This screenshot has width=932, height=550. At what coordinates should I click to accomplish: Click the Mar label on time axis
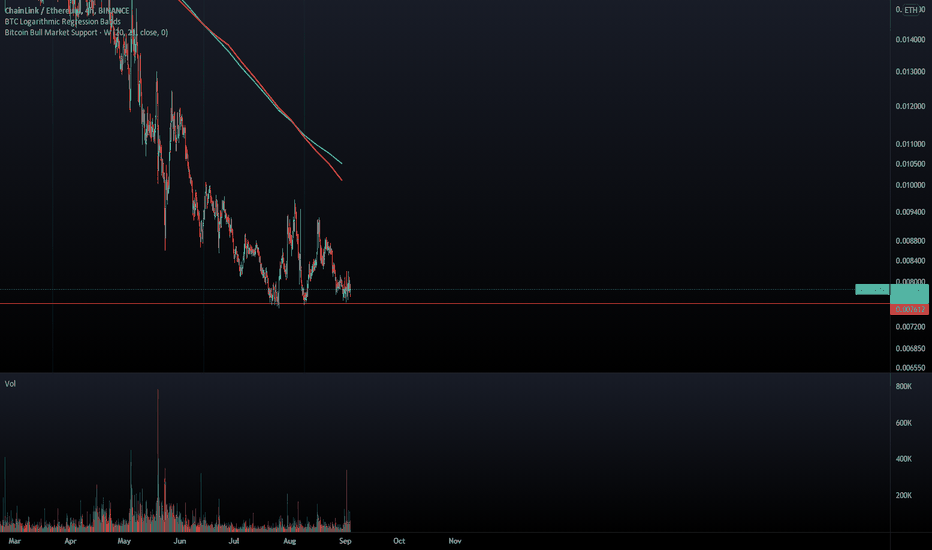pos(15,540)
